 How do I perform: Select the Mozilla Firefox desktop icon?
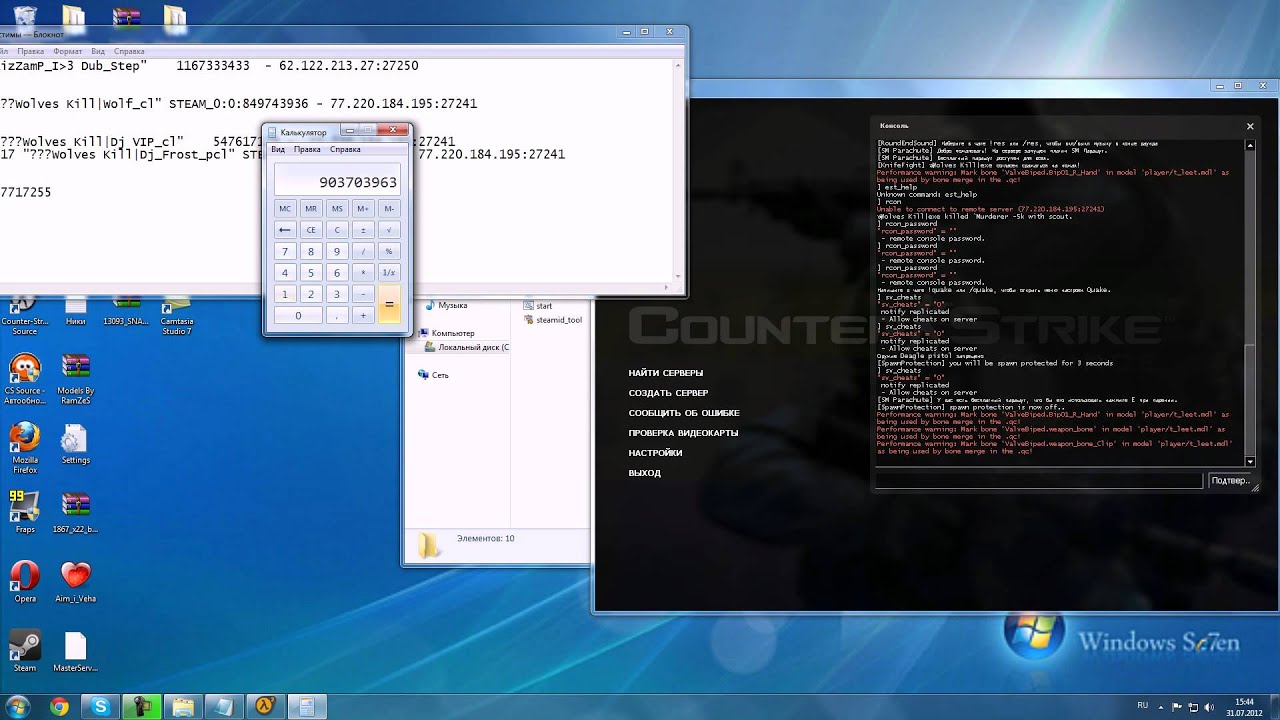(x=24, y=447)
